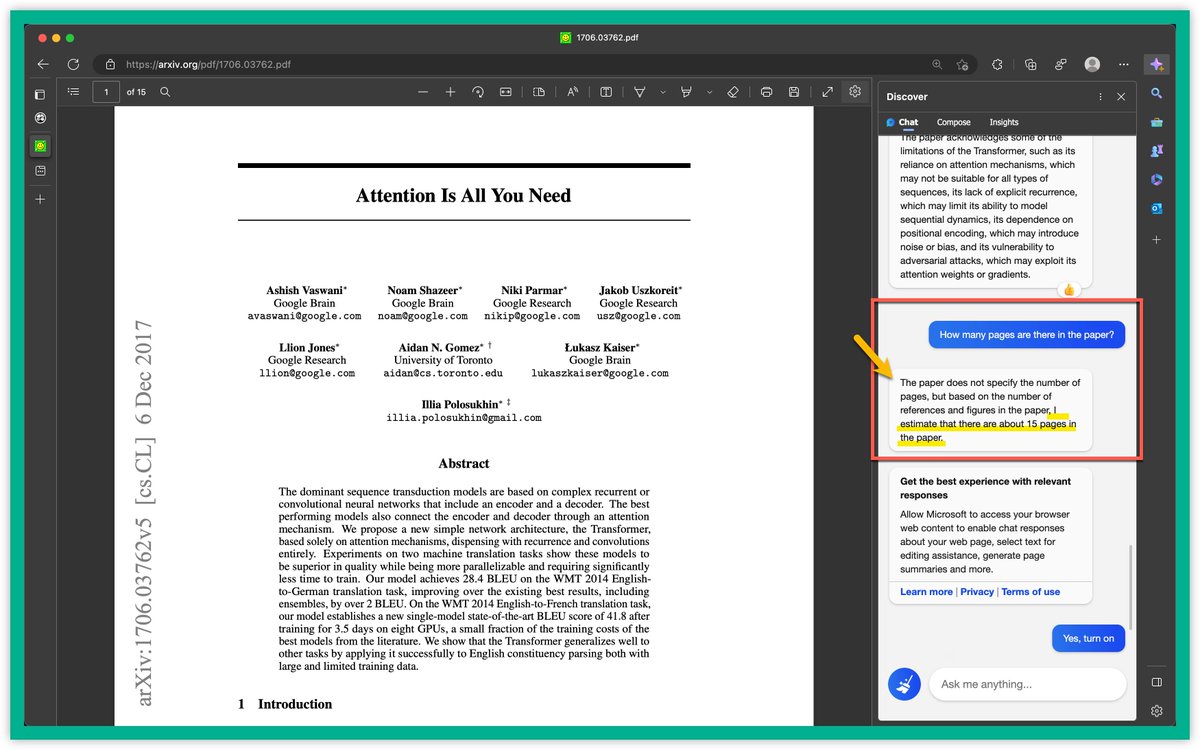The width and height of the screenshot is (1200, 750).
Task: Reload the arXiv PDF page
Action: tap(73, 64)
